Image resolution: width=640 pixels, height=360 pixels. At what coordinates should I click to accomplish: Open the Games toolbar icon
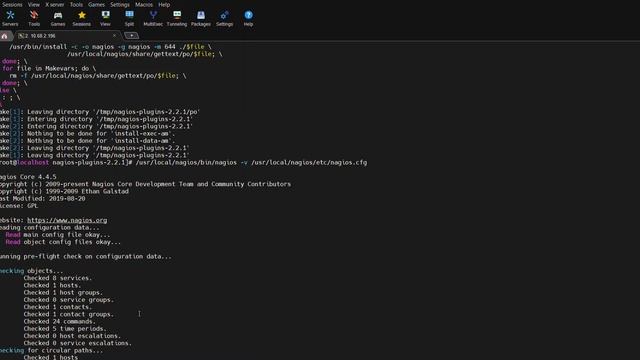(58, 18)
